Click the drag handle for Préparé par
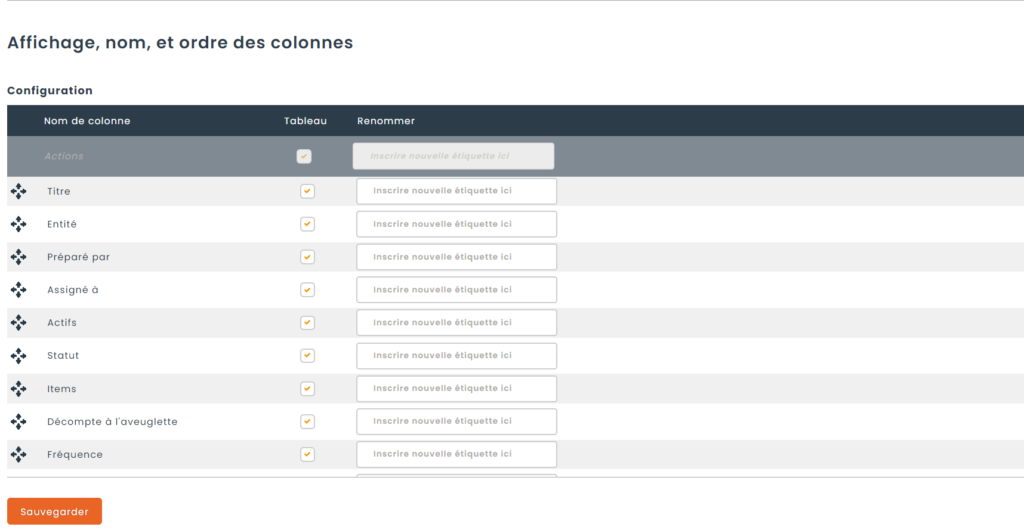The width and height of the screenshot is (1024, 530). coord(18,257)
